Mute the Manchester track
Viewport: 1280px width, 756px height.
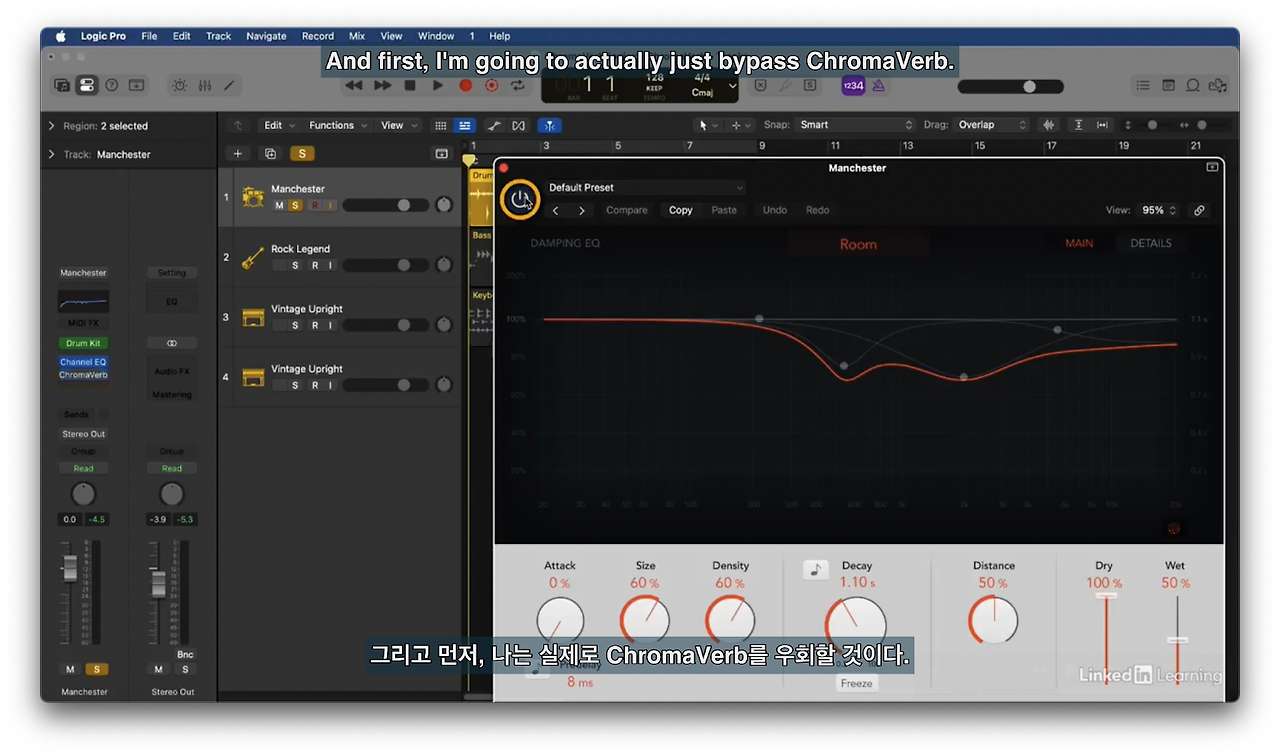(x=279, y=205)
